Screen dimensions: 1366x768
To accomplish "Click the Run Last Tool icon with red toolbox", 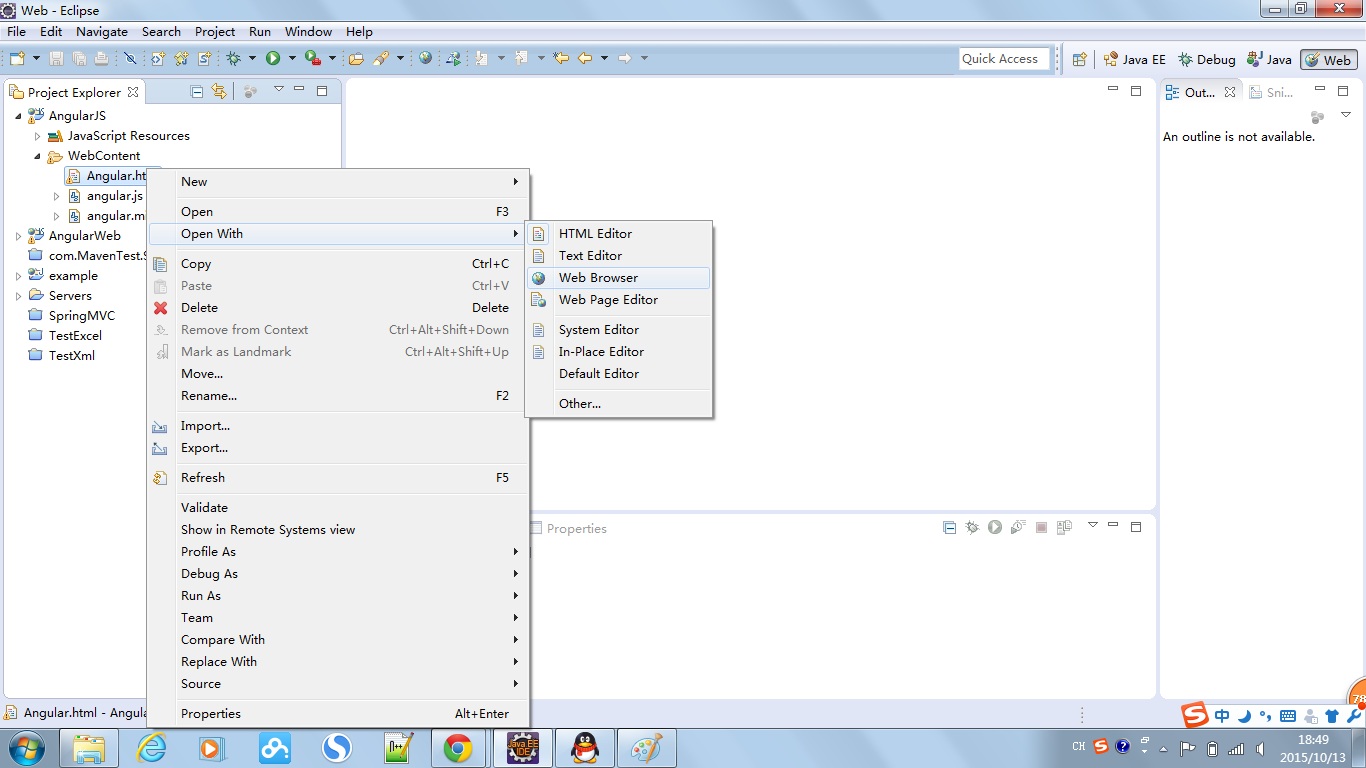I will [312, 58].
